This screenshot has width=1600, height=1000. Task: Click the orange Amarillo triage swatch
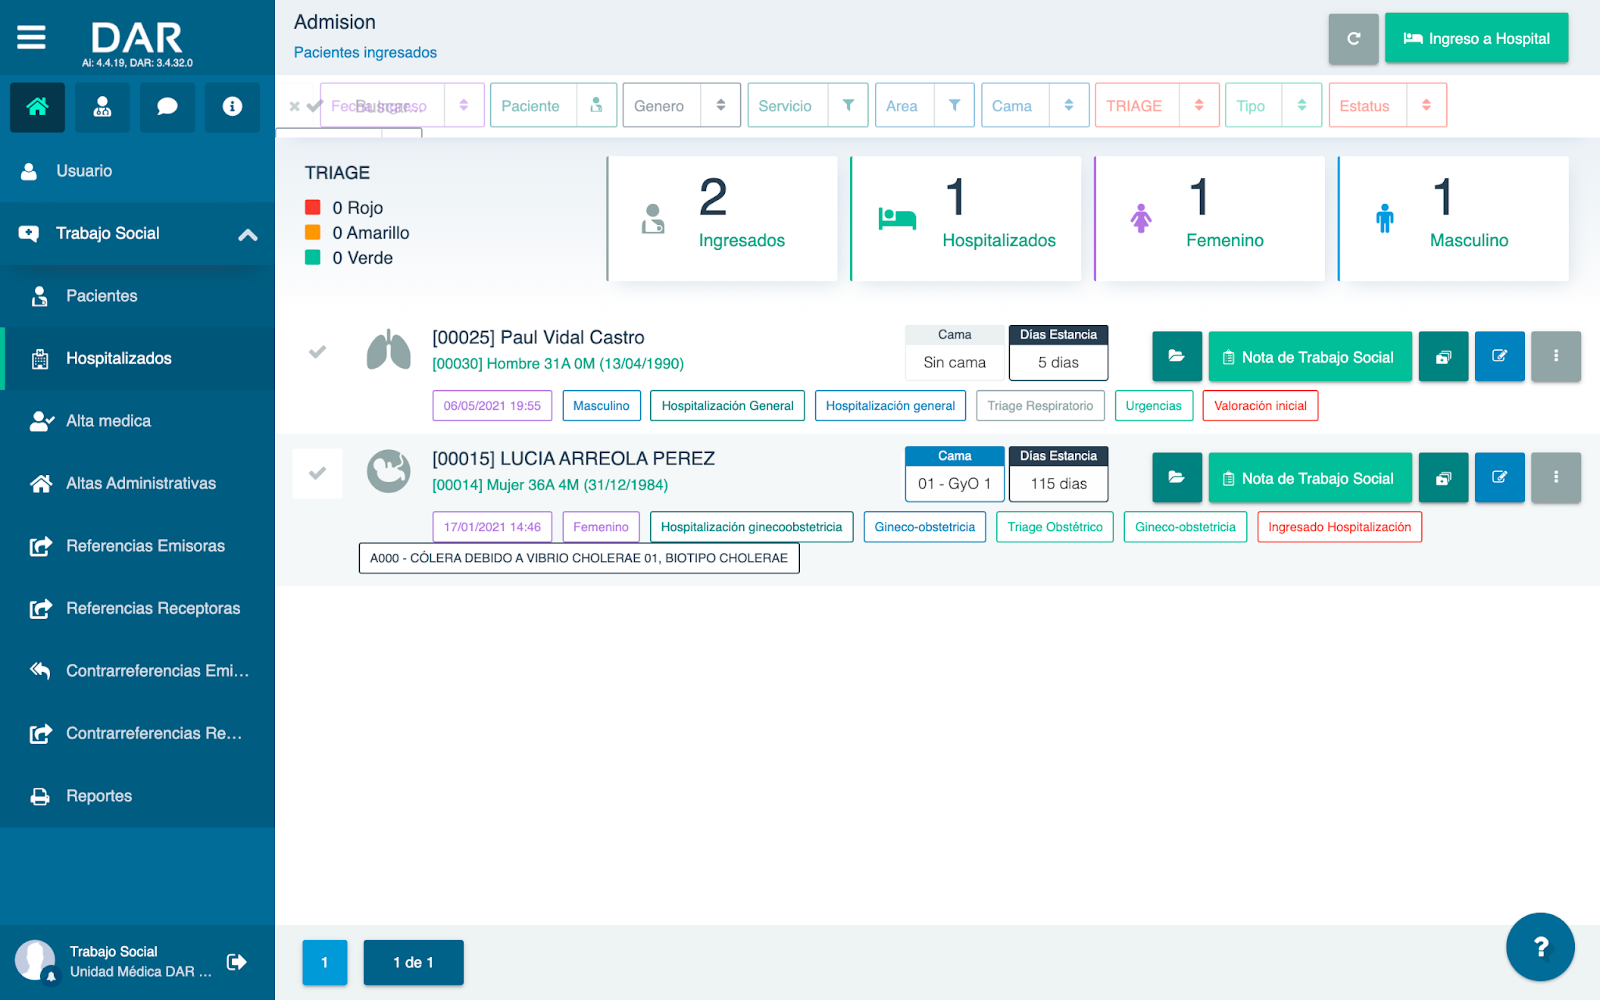312,232
